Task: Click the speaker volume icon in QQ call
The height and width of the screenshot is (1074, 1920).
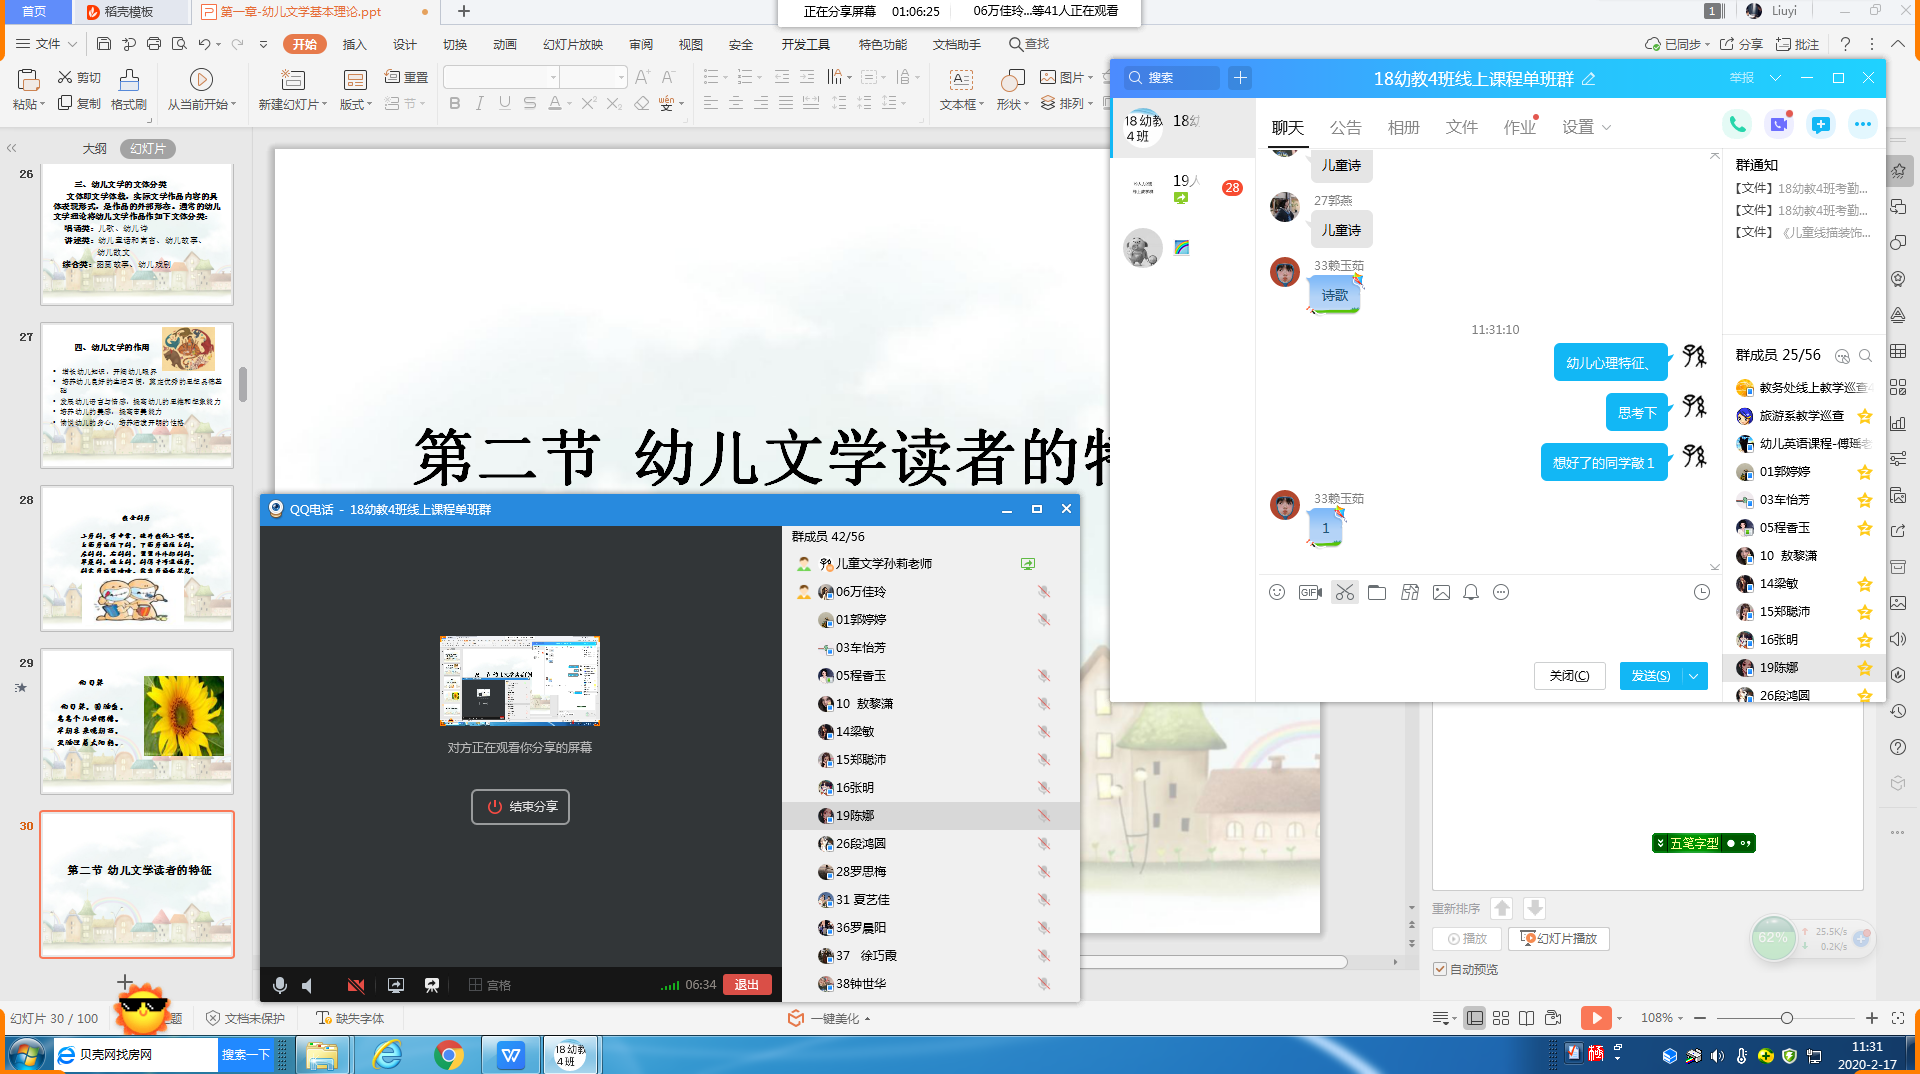Action: click(x=308, y=986)
